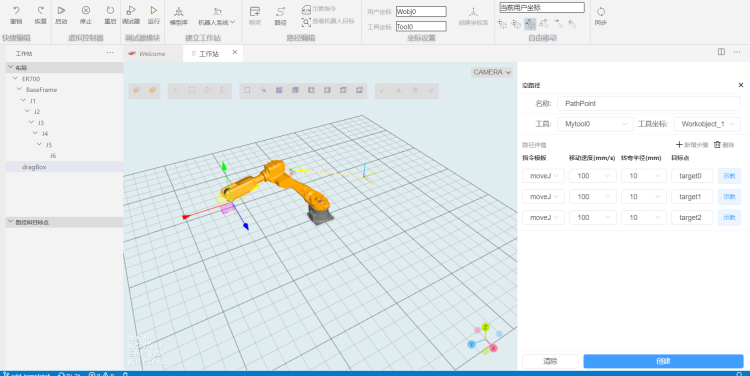The width and height of the screenshot is (750, 376).
Task: Edit the PathPoint name field
Action: pos(649,103)
